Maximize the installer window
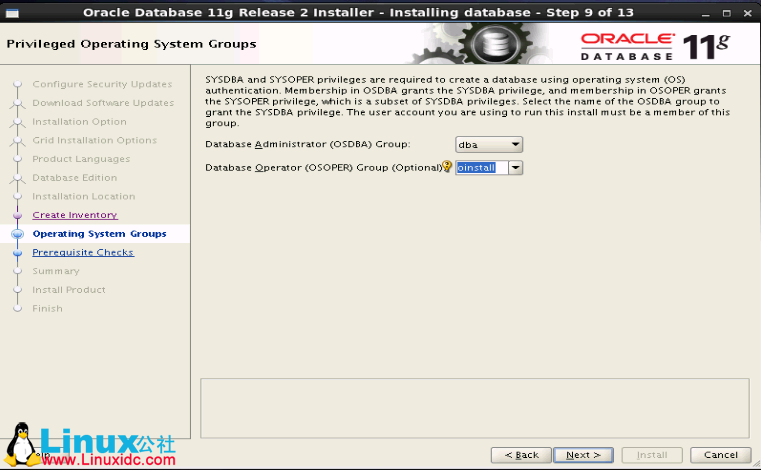The height and width of the screenshot is (470, 761). [x=727, y=14]
